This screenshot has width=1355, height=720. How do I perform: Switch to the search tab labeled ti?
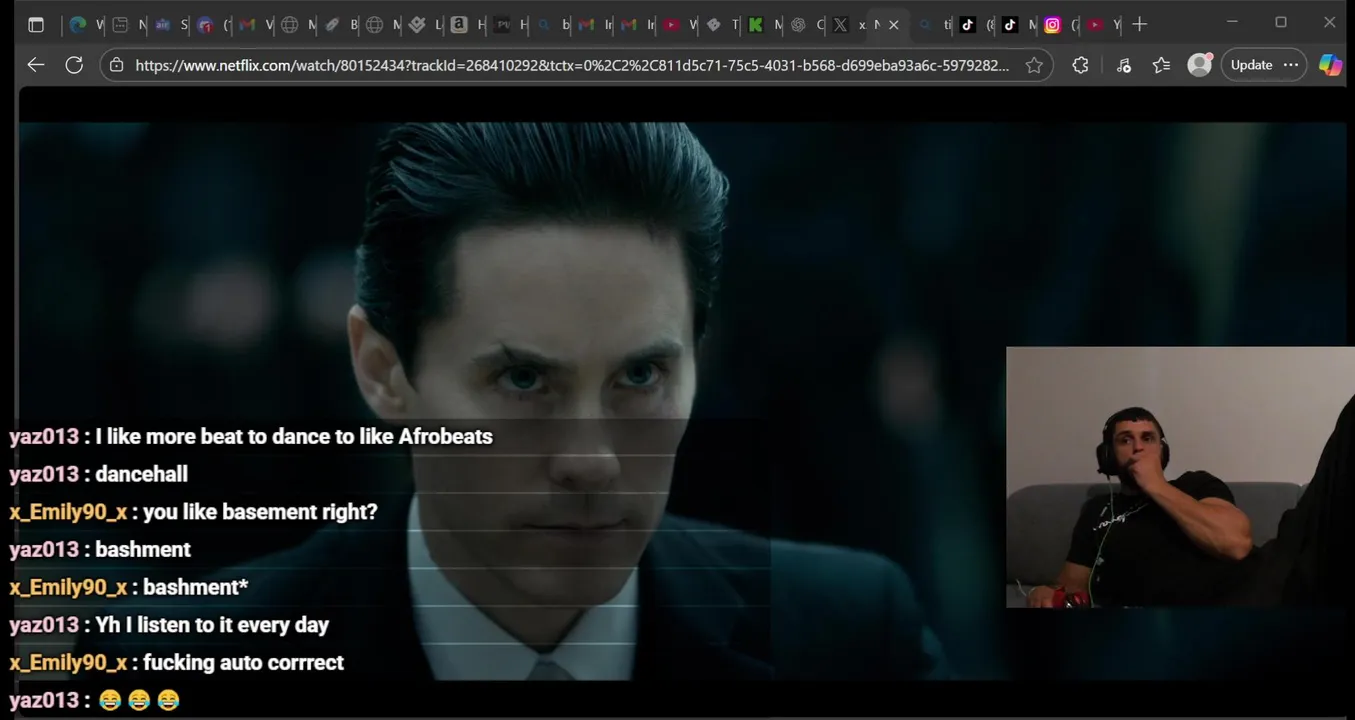tap(934, 25)
